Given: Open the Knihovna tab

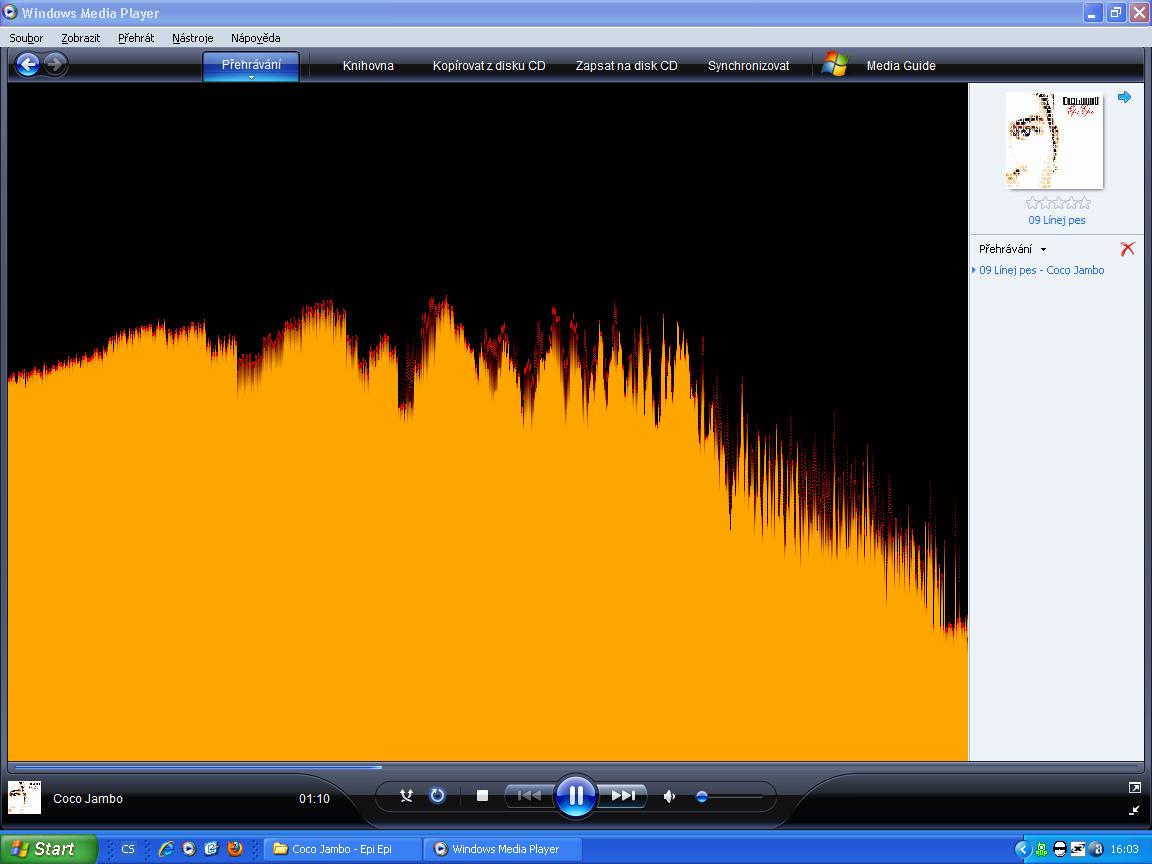Looking at the screenshot, I should point(368,66).
